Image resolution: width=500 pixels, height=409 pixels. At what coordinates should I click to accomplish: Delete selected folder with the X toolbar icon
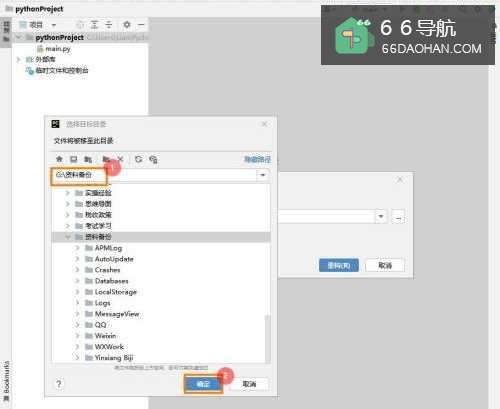coord(121,159)
